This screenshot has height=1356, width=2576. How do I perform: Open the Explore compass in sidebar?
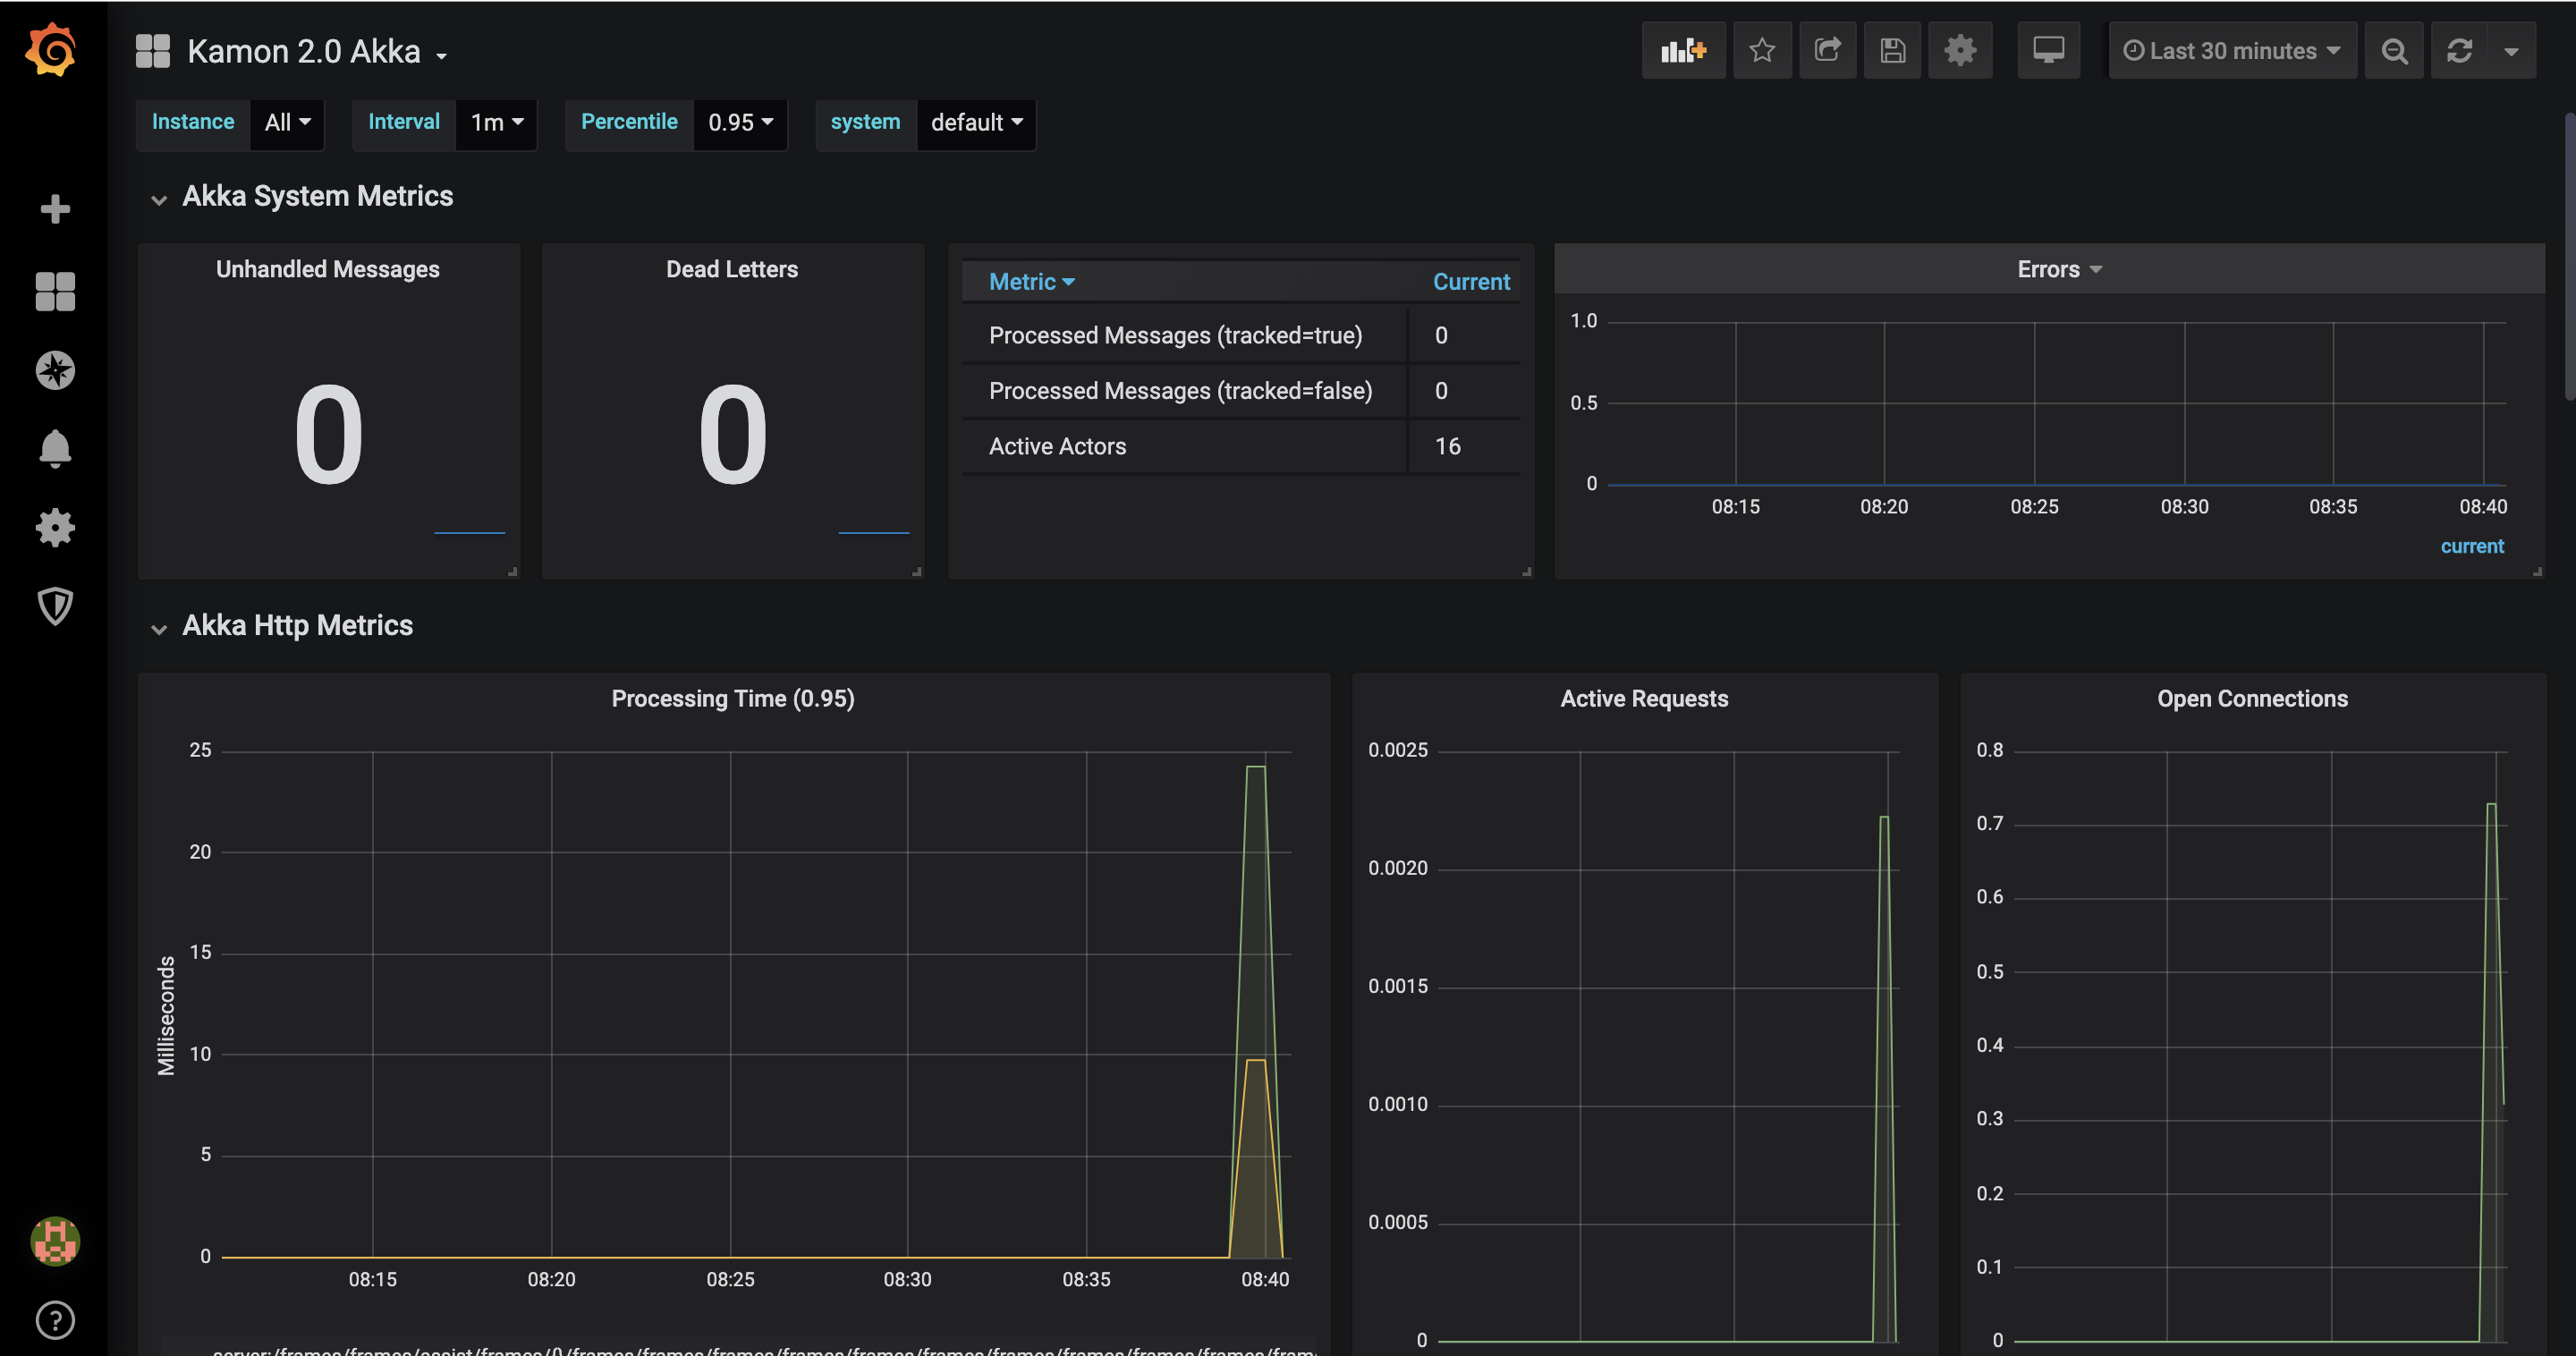[55, 371]
